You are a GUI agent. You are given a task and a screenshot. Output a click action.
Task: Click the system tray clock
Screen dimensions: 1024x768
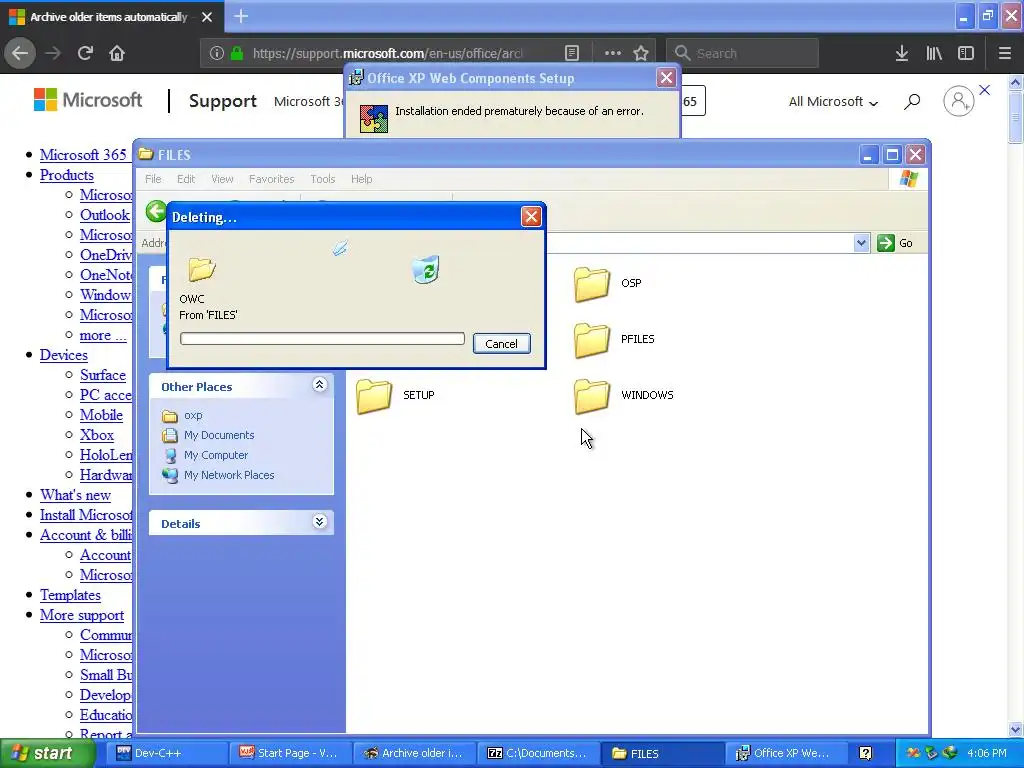987,754
